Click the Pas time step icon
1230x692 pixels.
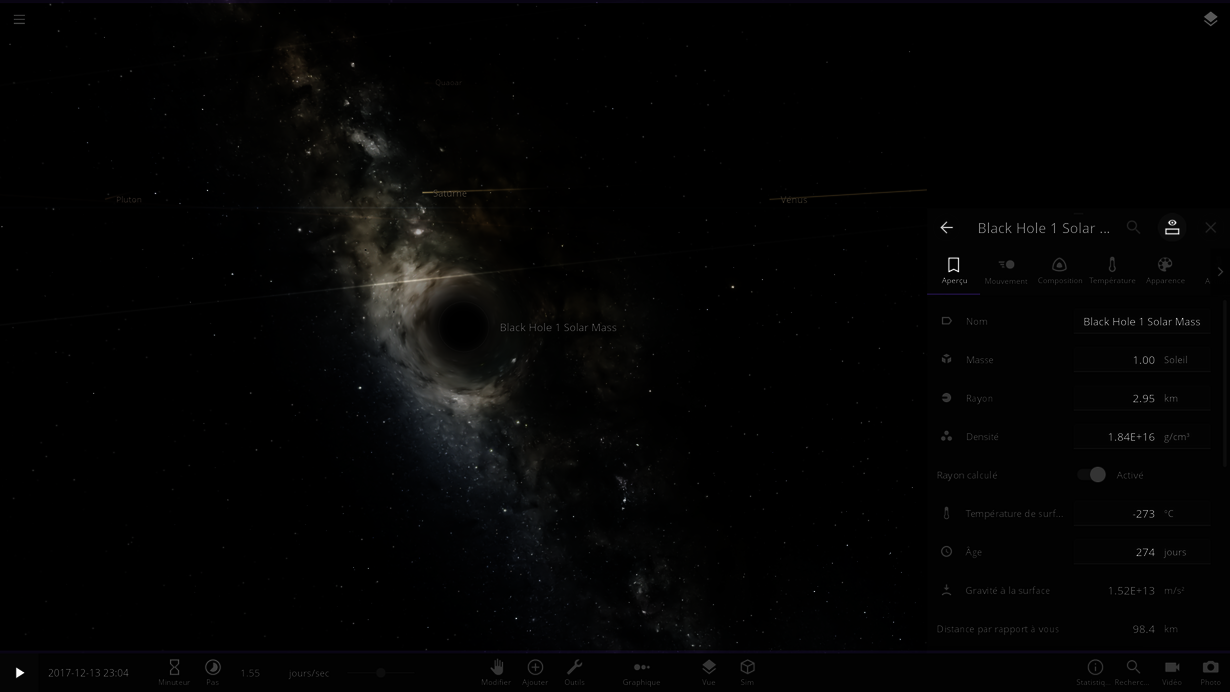point(213,671)
